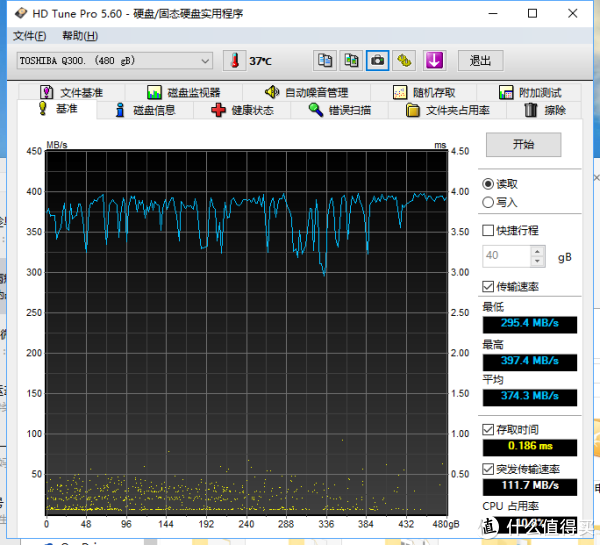Switch to the 文件夹占用率 tab

pos(448,110)
